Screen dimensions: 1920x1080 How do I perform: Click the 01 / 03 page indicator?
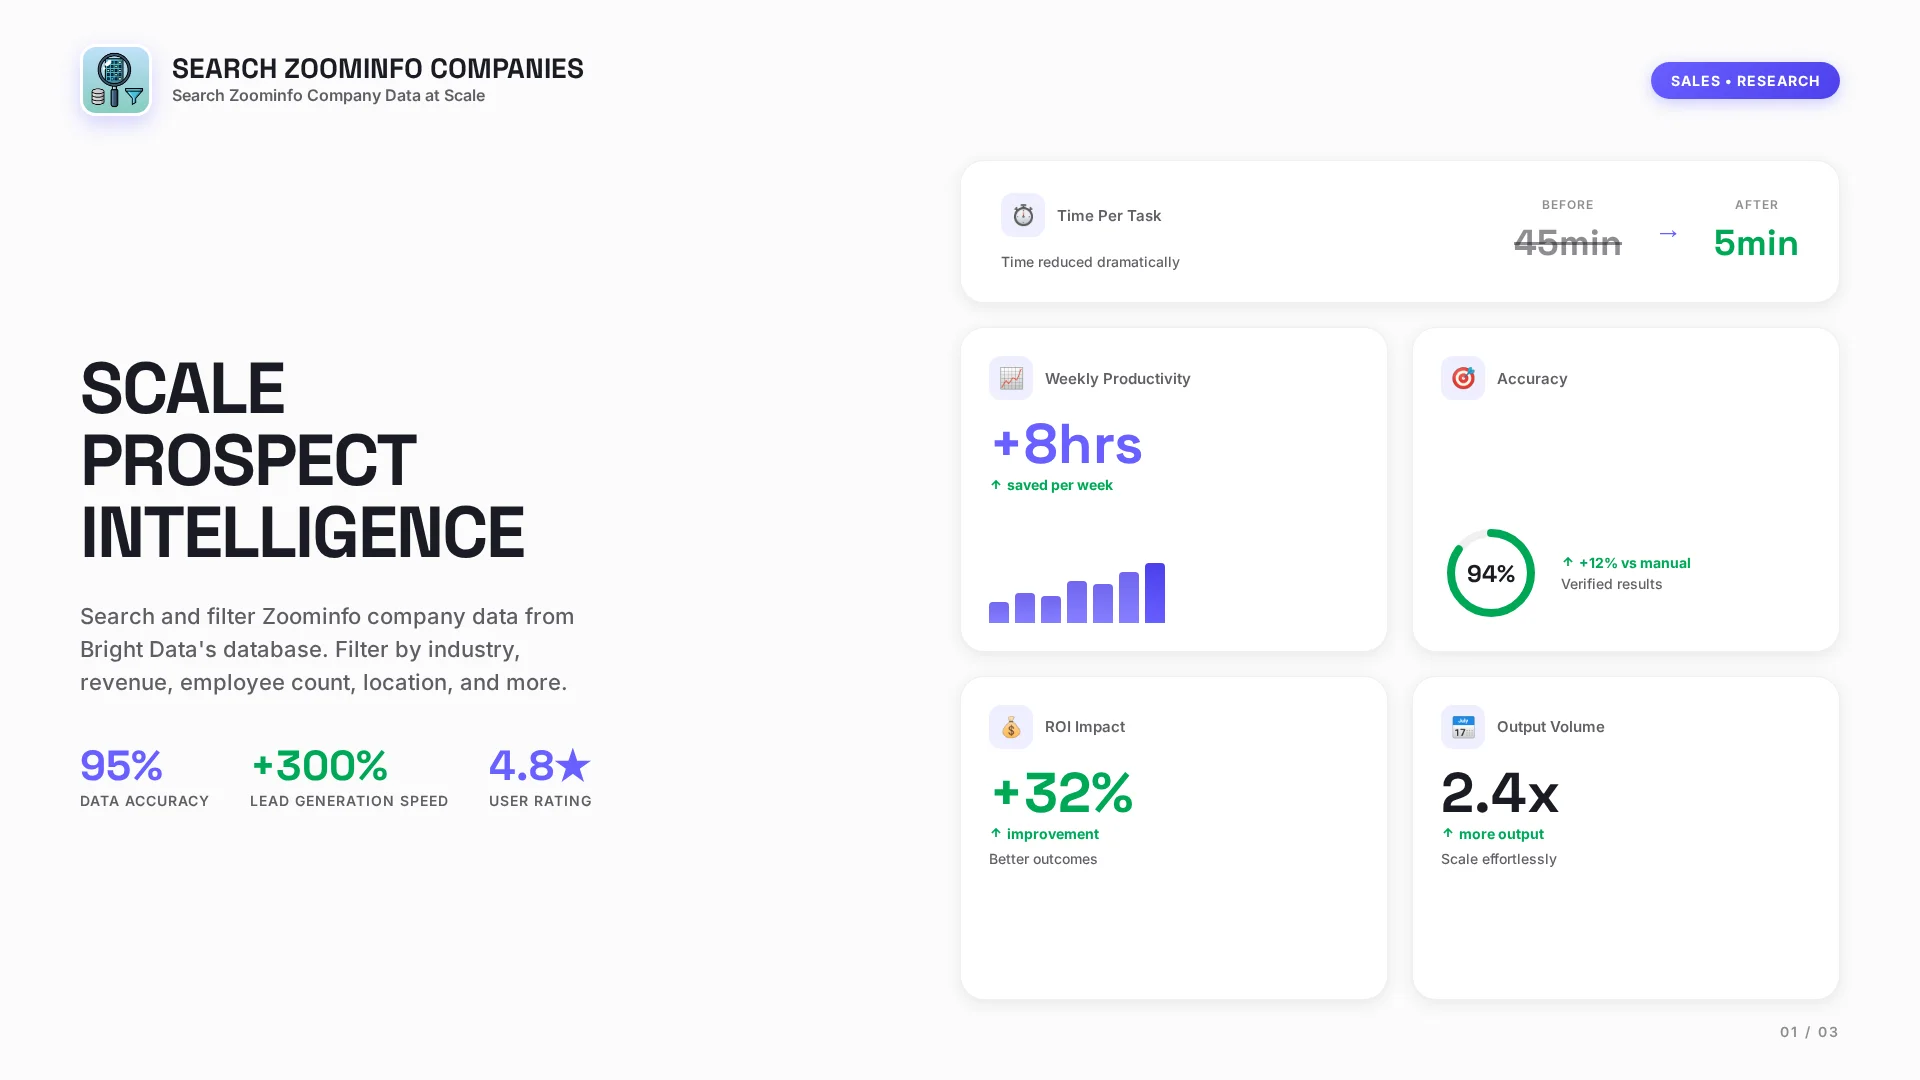(1808, 1031)
